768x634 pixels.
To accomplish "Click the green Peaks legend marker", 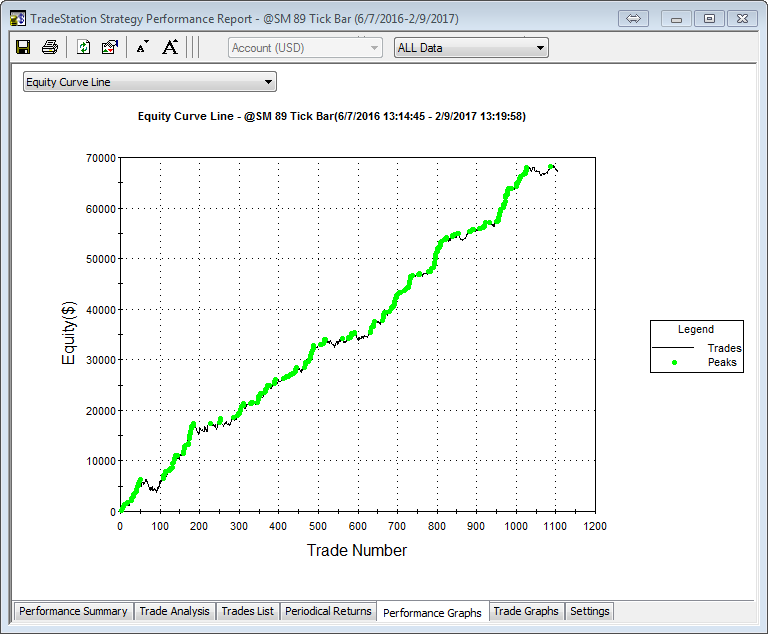I will coord(673,362).
